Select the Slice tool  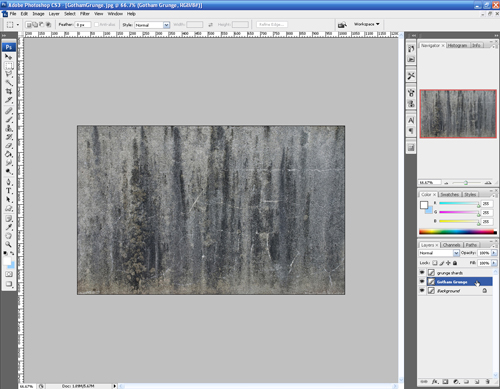(9, 100)
